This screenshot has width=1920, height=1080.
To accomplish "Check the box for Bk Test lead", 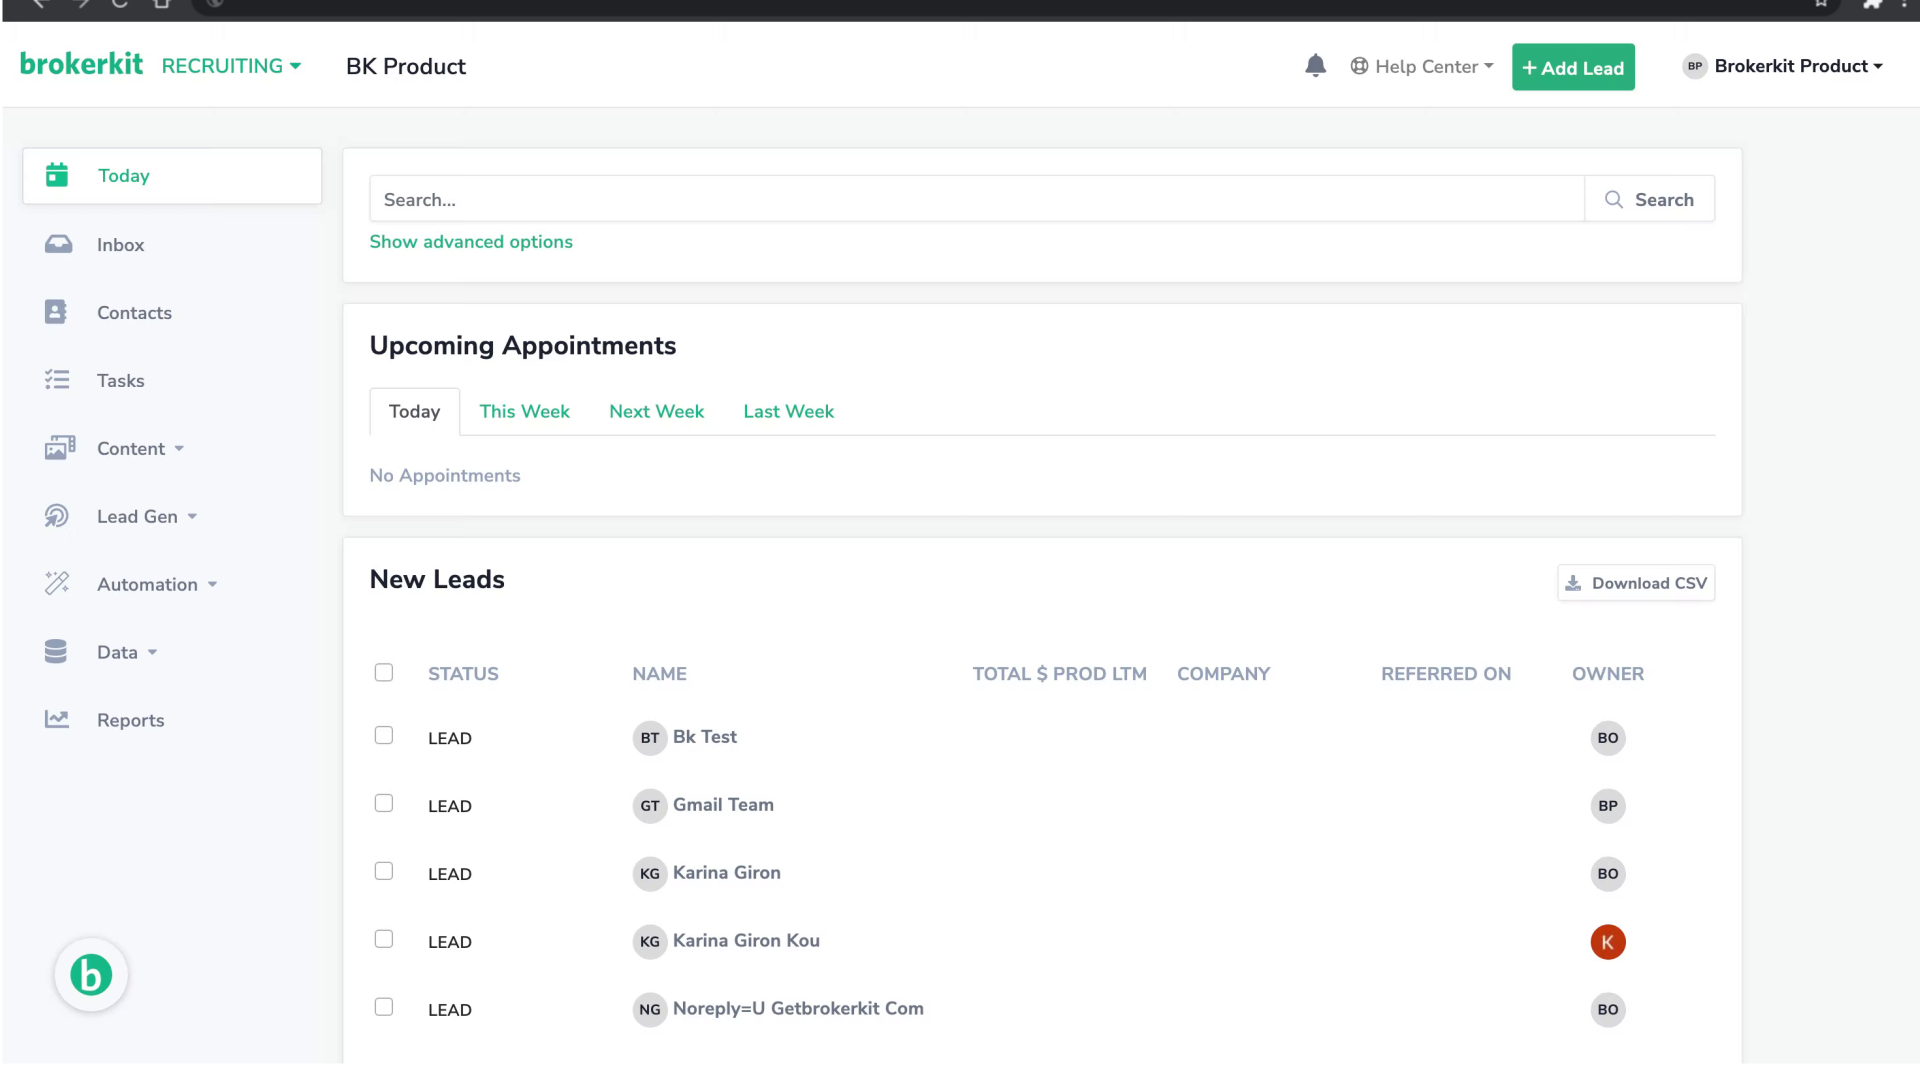I will point(384,736).
